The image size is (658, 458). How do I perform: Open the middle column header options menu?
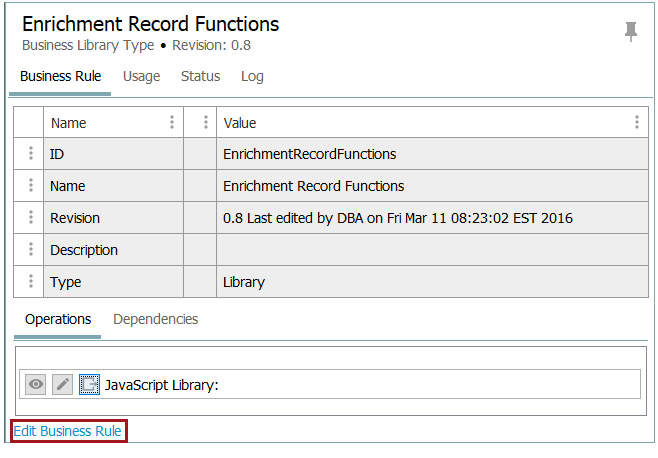205,123
